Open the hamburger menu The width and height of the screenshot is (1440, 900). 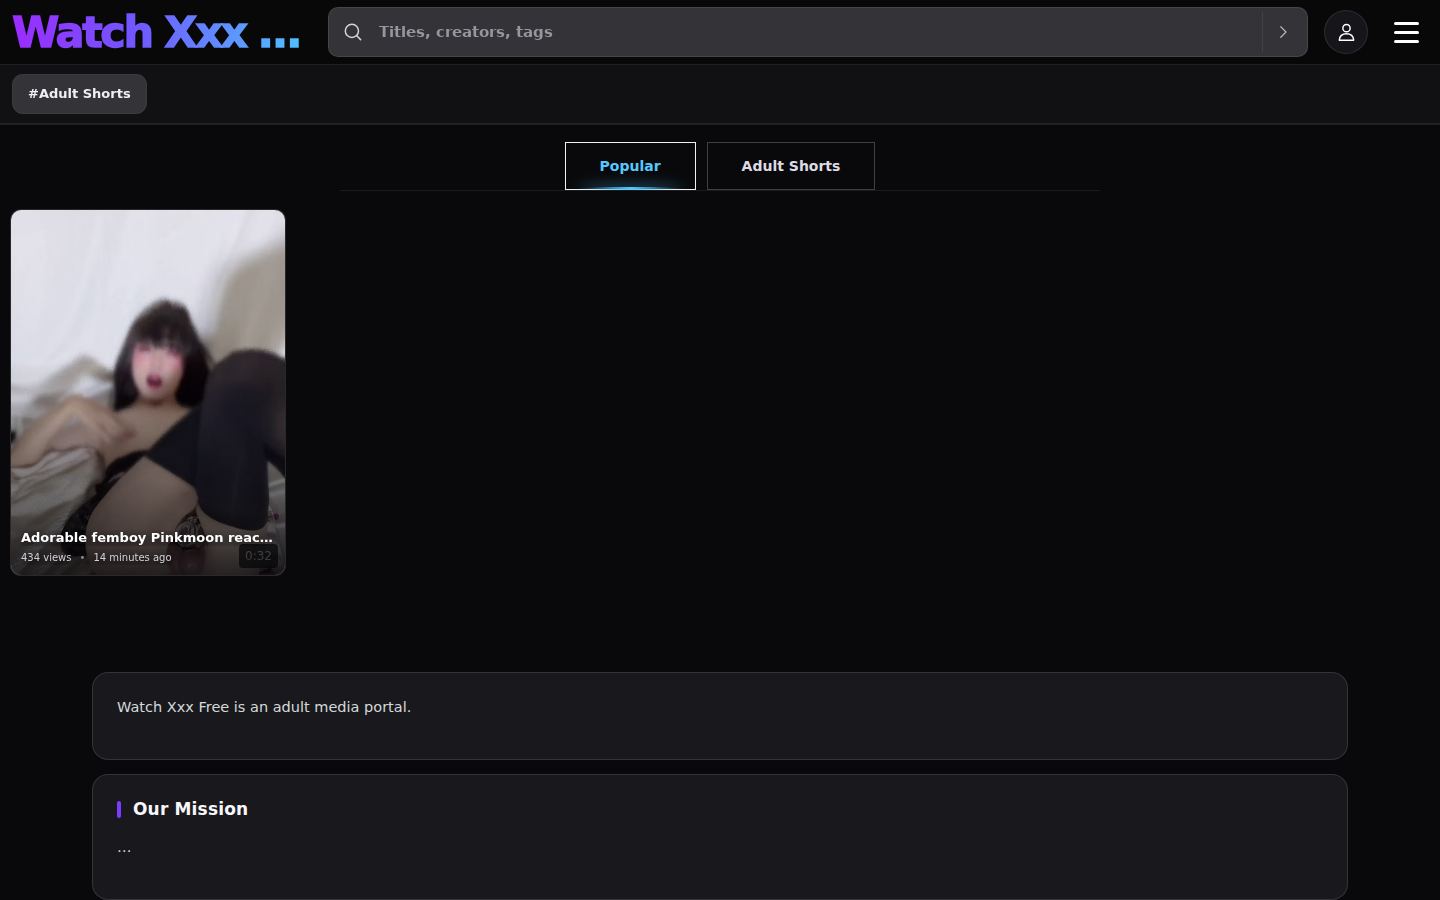tap(1406, 32)
